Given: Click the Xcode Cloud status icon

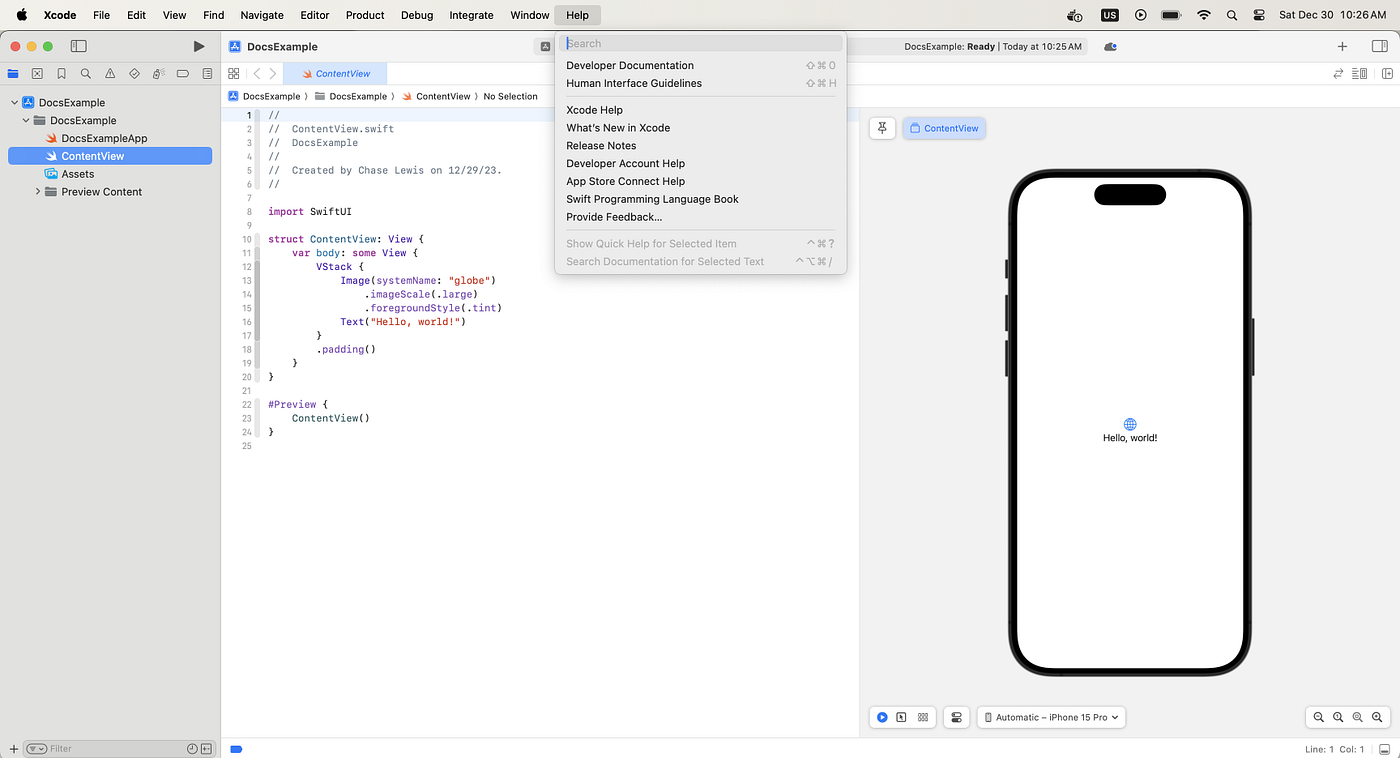Looking at the screenshot, I should pos(1110,46).
